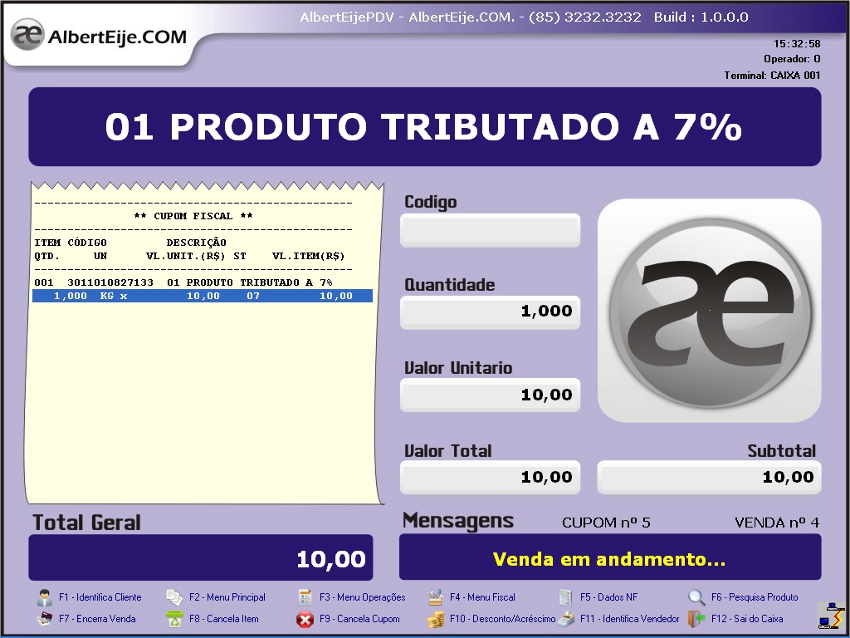This screenshot has width=850, height=638.
Task: Open F5 - Dados NF
Action: click(x=609, y=597)
